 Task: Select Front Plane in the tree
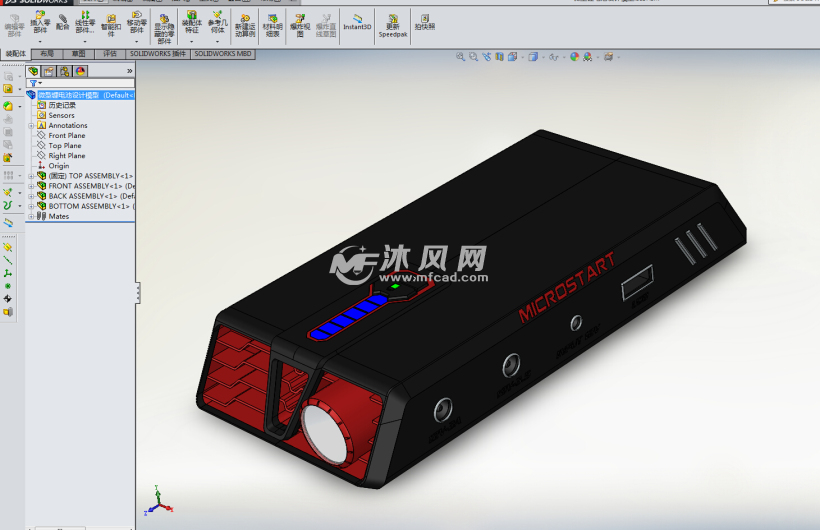coord(61,136)
